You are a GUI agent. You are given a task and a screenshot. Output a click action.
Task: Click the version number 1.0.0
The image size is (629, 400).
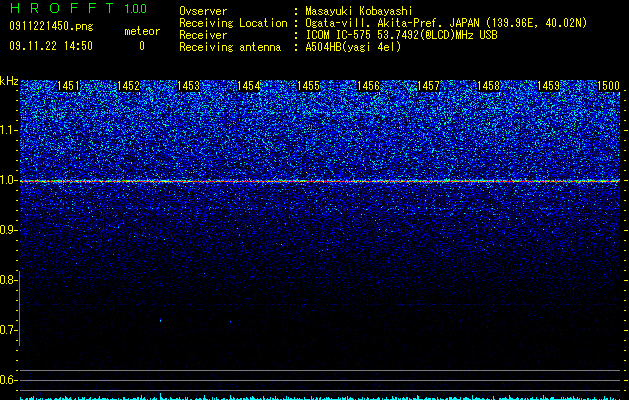136,9
